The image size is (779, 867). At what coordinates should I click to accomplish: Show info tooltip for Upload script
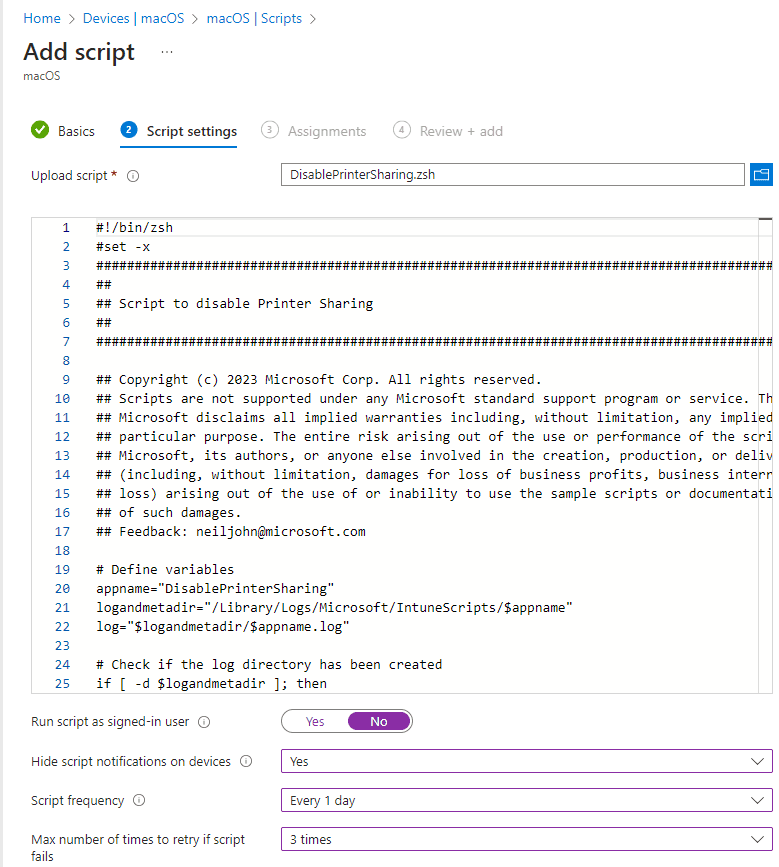pos(133,176)
